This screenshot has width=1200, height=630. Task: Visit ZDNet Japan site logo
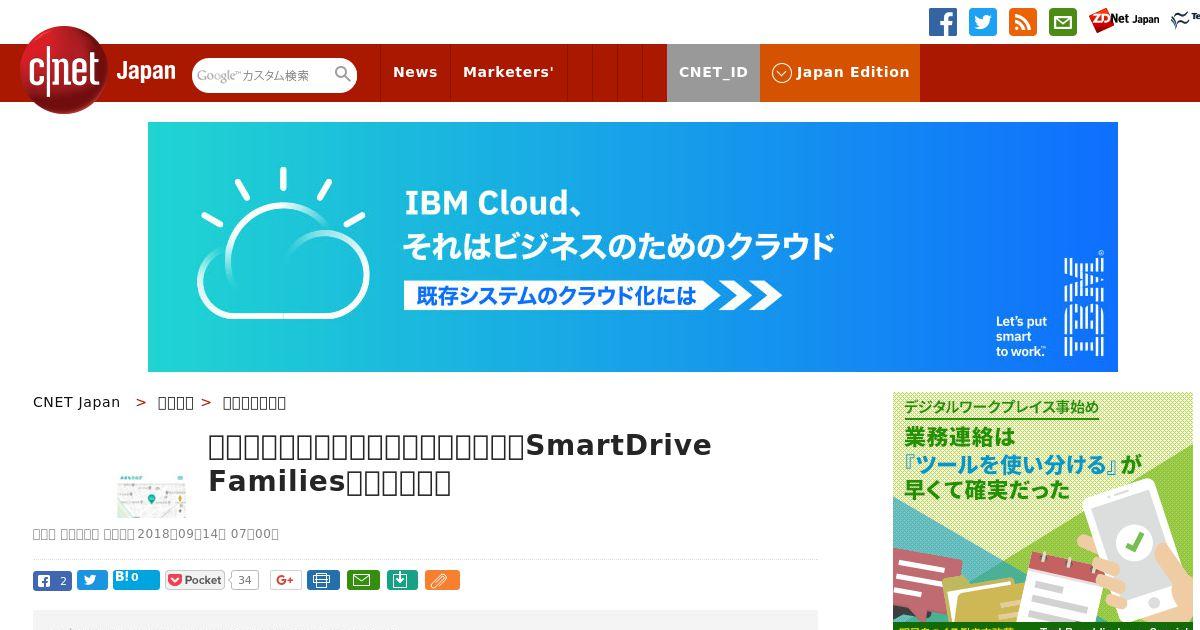pos(1124,20)
